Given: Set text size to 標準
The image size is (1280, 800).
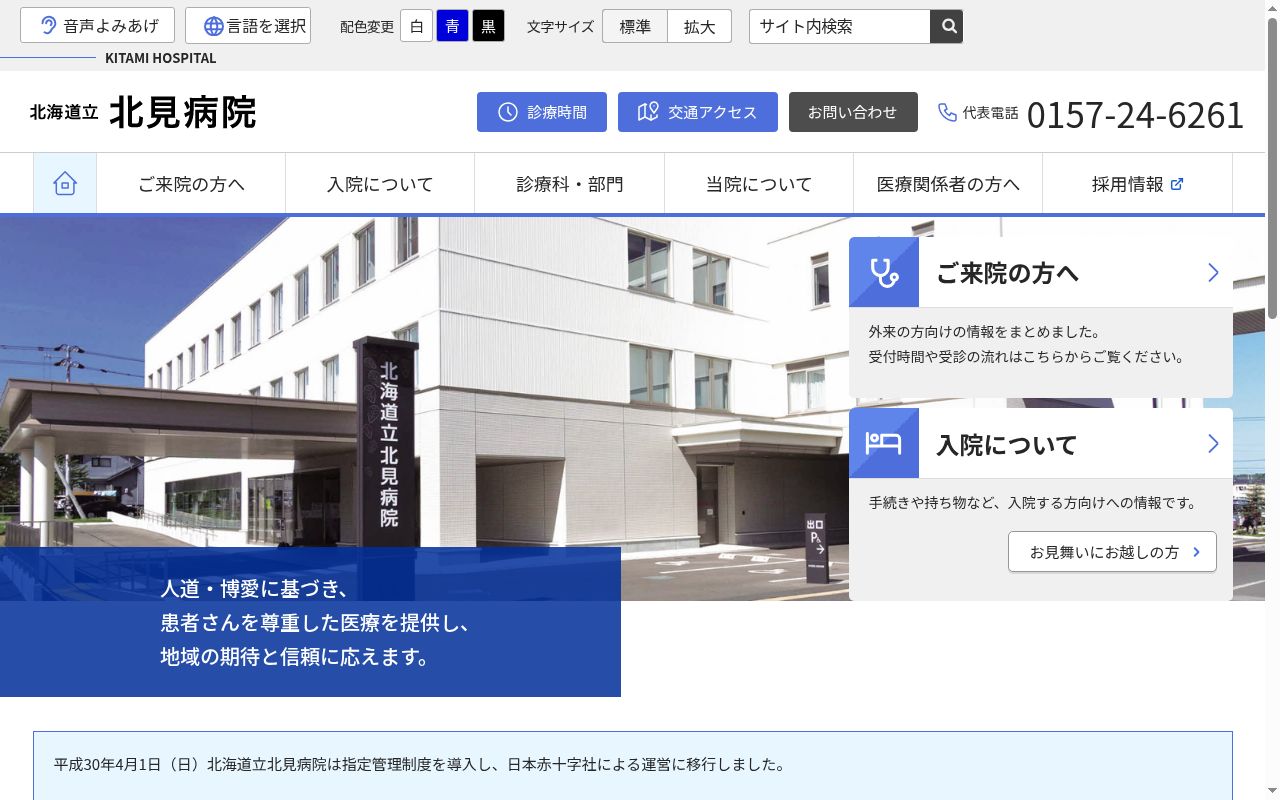Looking at the screenshot, I should (635, 26).
